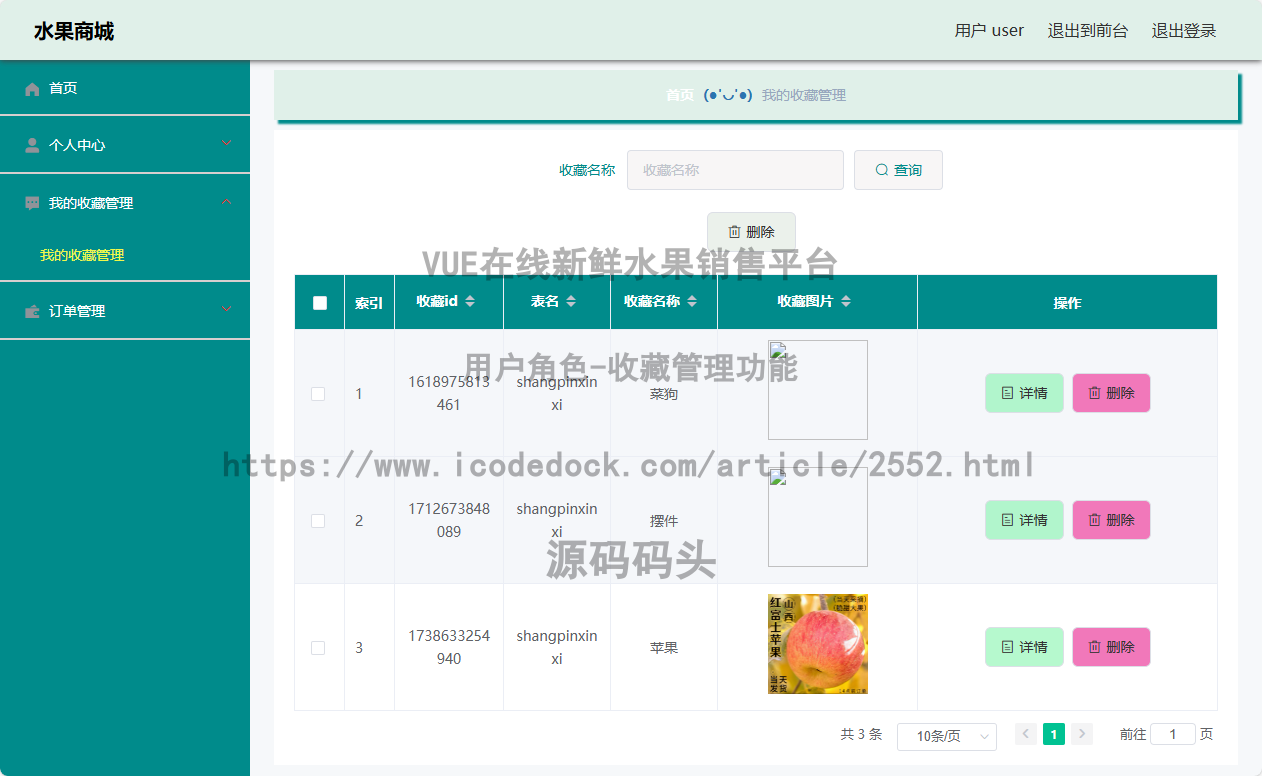This screenshot has width=1262, height=776.
Task: Open 详情 for 苹果 row
Action: click(x=1024, y=647)
